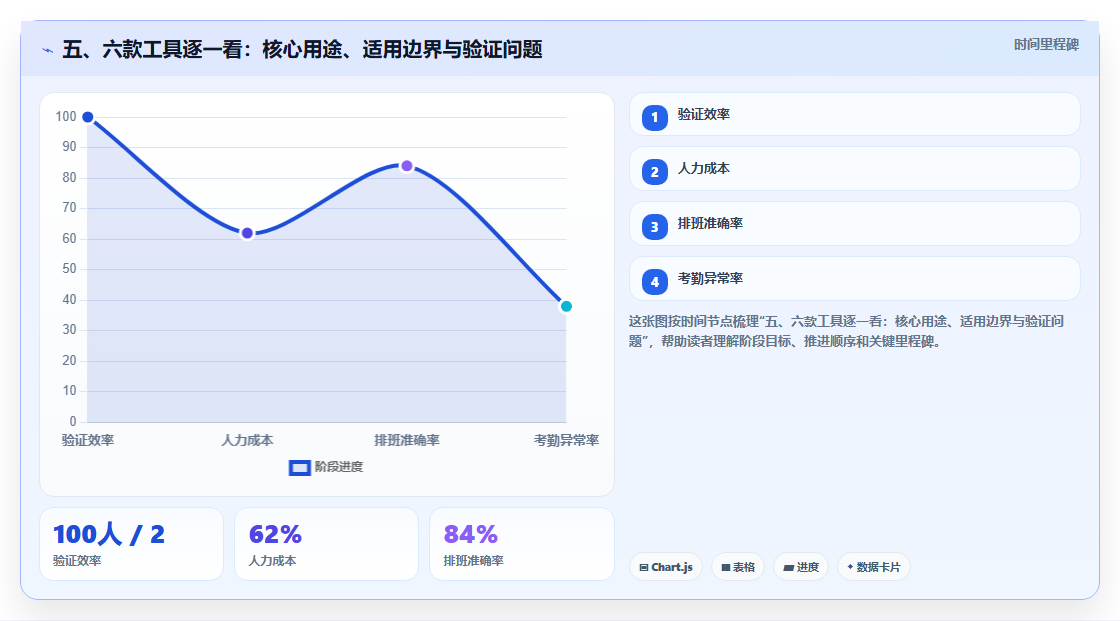Screen dimensions: 1120x621
Task: Click the lightning icon beside the section title
Action: tap(48, 51)
